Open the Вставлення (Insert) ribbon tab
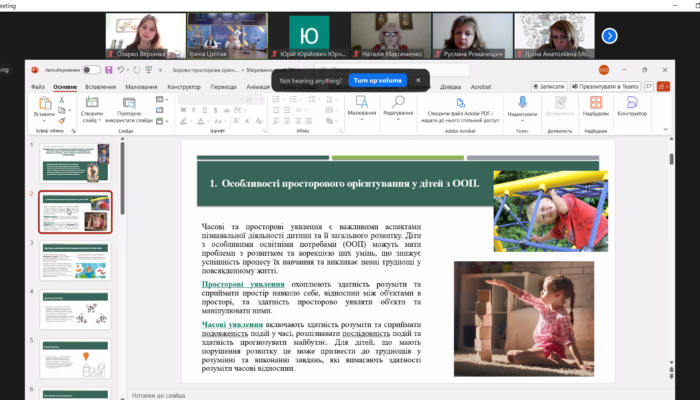The width and height of the screenshot is (700, 400). coord(99,87)
